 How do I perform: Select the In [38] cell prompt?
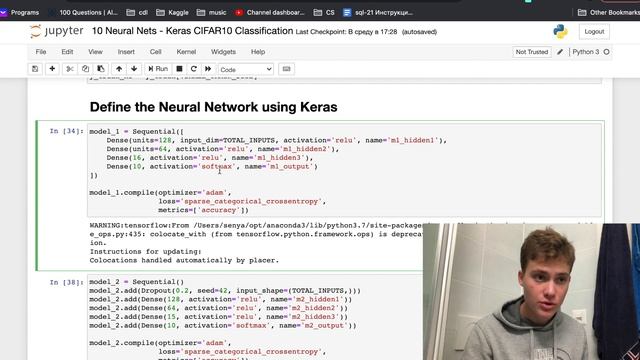[67, 282]
